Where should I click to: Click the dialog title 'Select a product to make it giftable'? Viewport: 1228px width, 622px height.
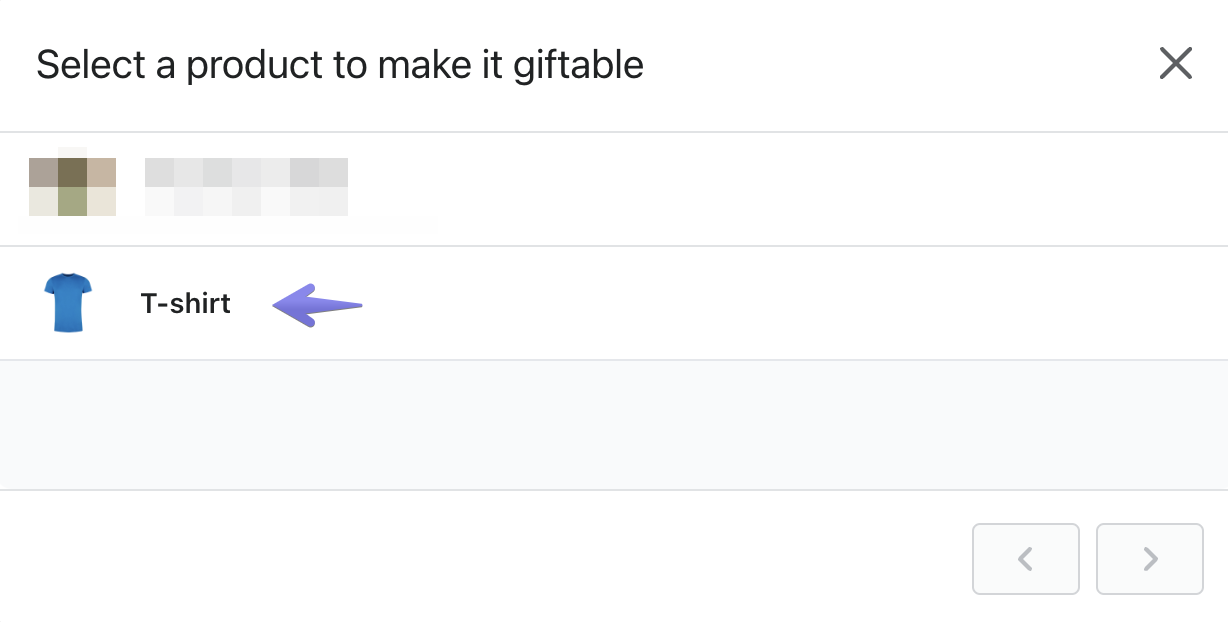pyautogui.click(x=340, y=65)
